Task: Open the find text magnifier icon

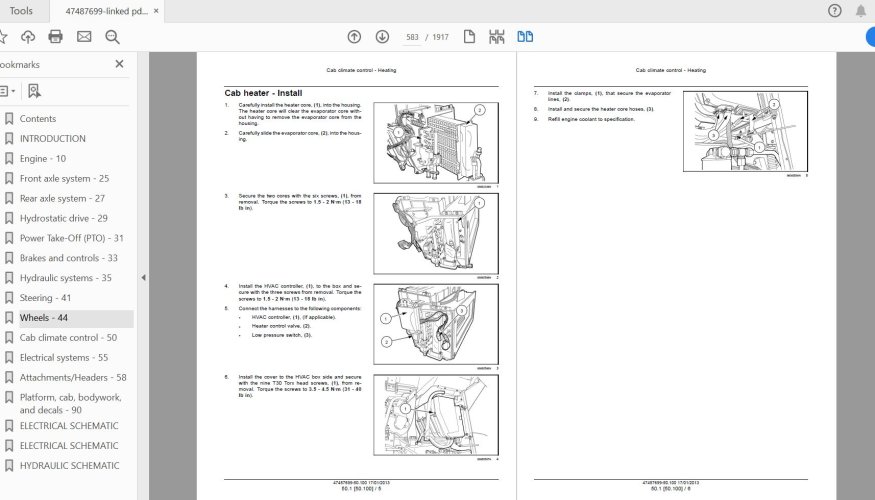Action: [112, 37]
